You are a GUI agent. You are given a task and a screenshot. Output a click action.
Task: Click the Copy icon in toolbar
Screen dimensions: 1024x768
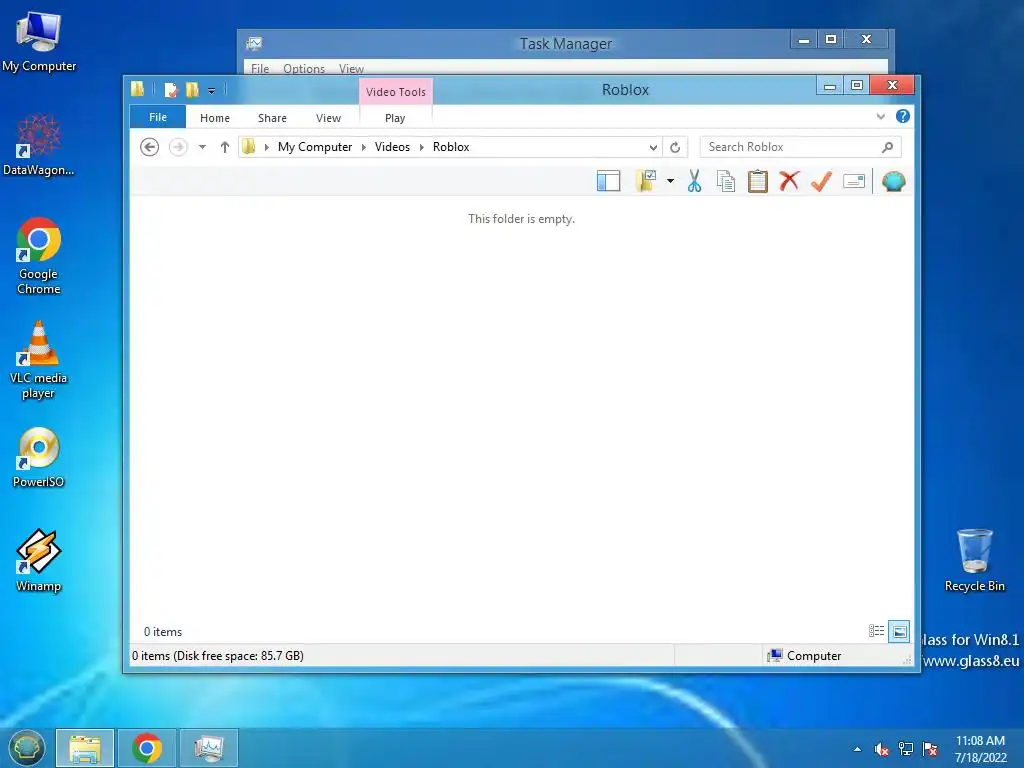pos(726,181)
